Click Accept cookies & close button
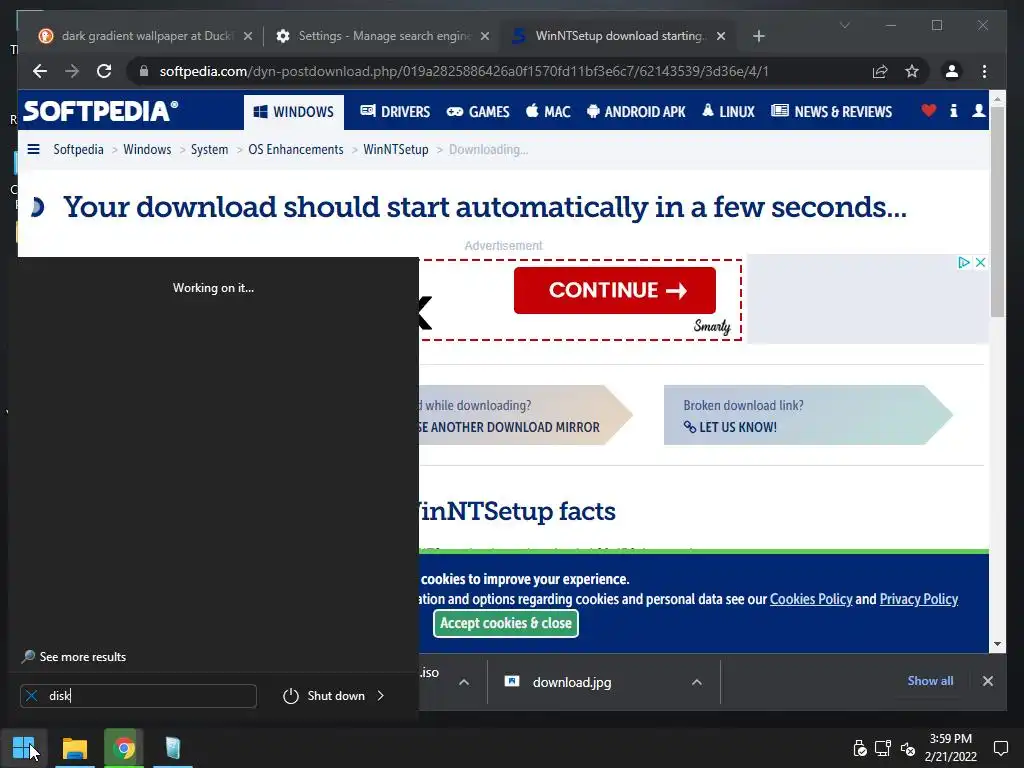Screen dimensions: 1024x768 [505, 623]
